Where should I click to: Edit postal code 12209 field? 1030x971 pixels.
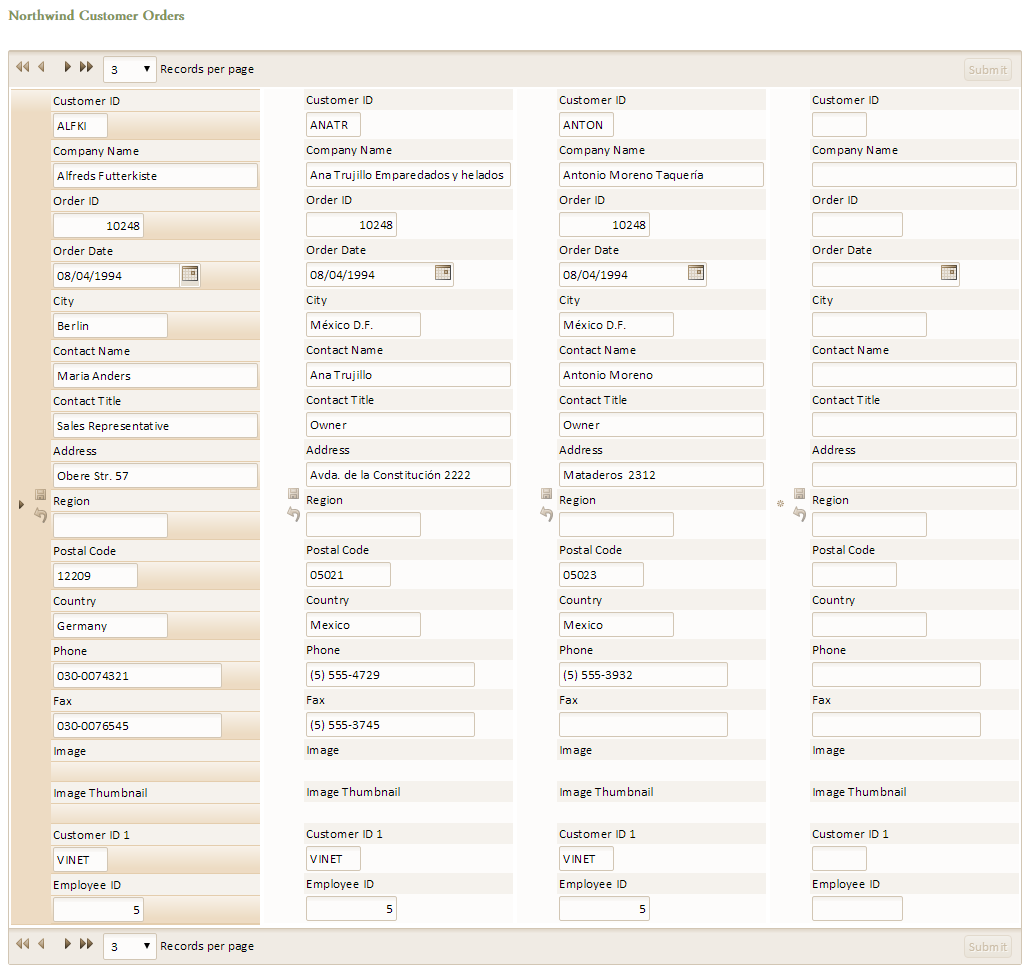pyautogui.click(x=95, y=576)
